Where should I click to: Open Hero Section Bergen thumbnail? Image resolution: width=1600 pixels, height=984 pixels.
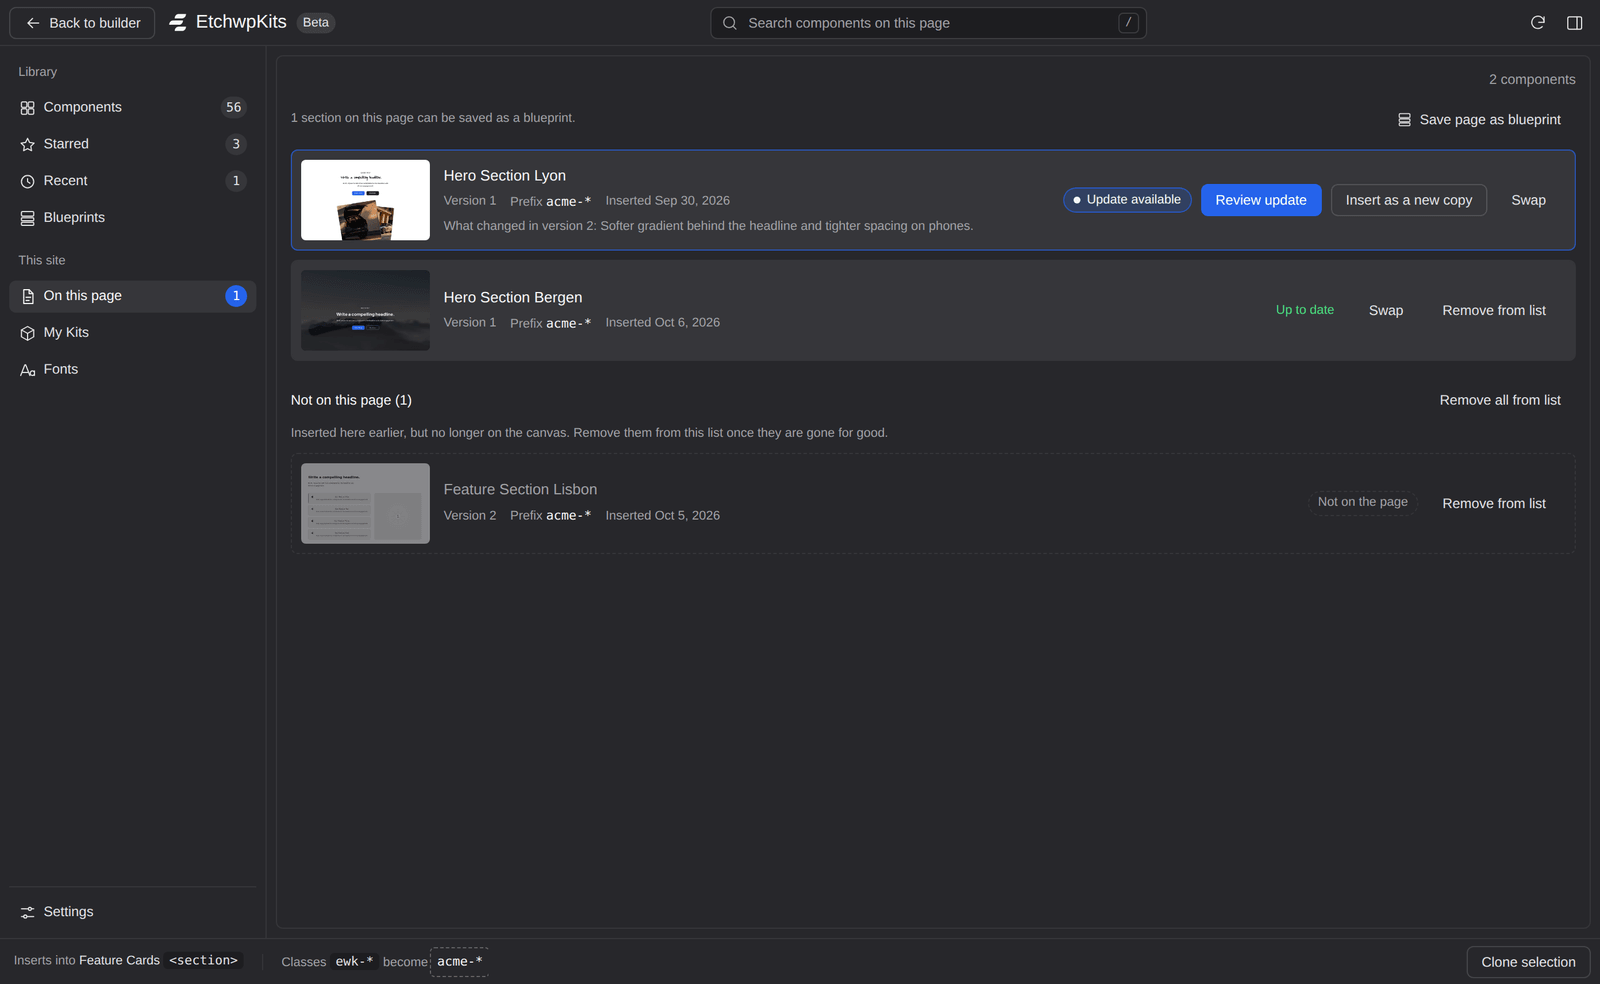(x=365, y=310)
